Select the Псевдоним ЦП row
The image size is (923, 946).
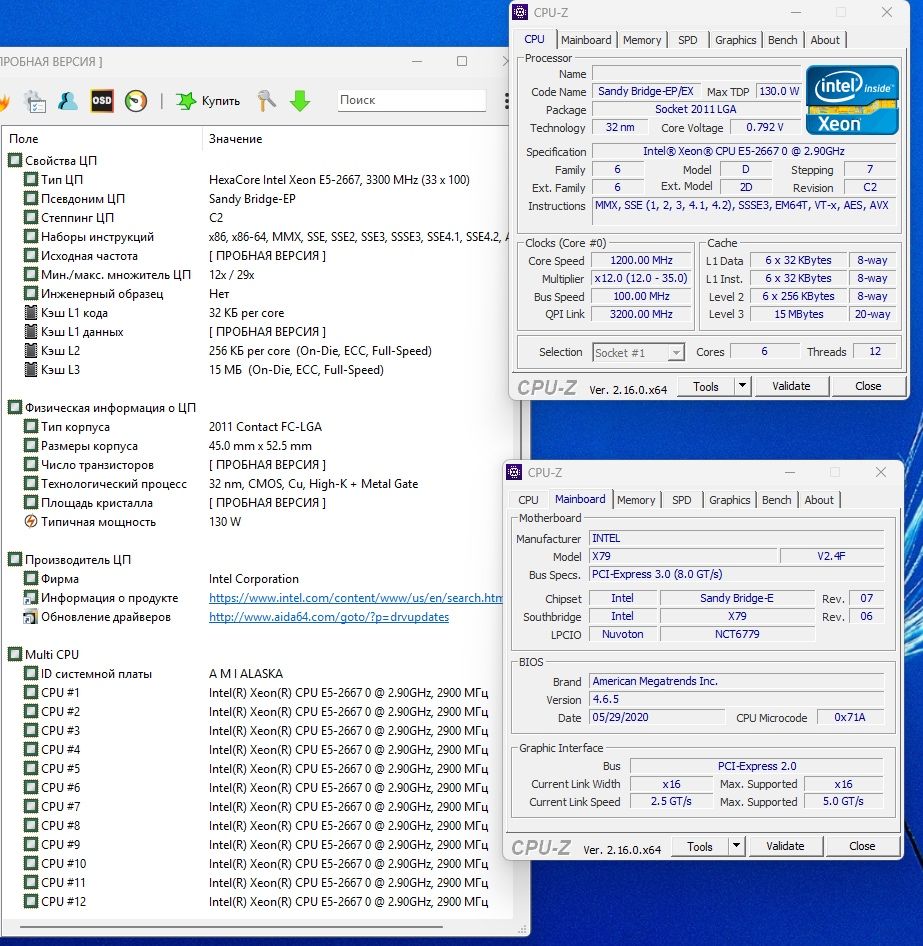(256, 198)
